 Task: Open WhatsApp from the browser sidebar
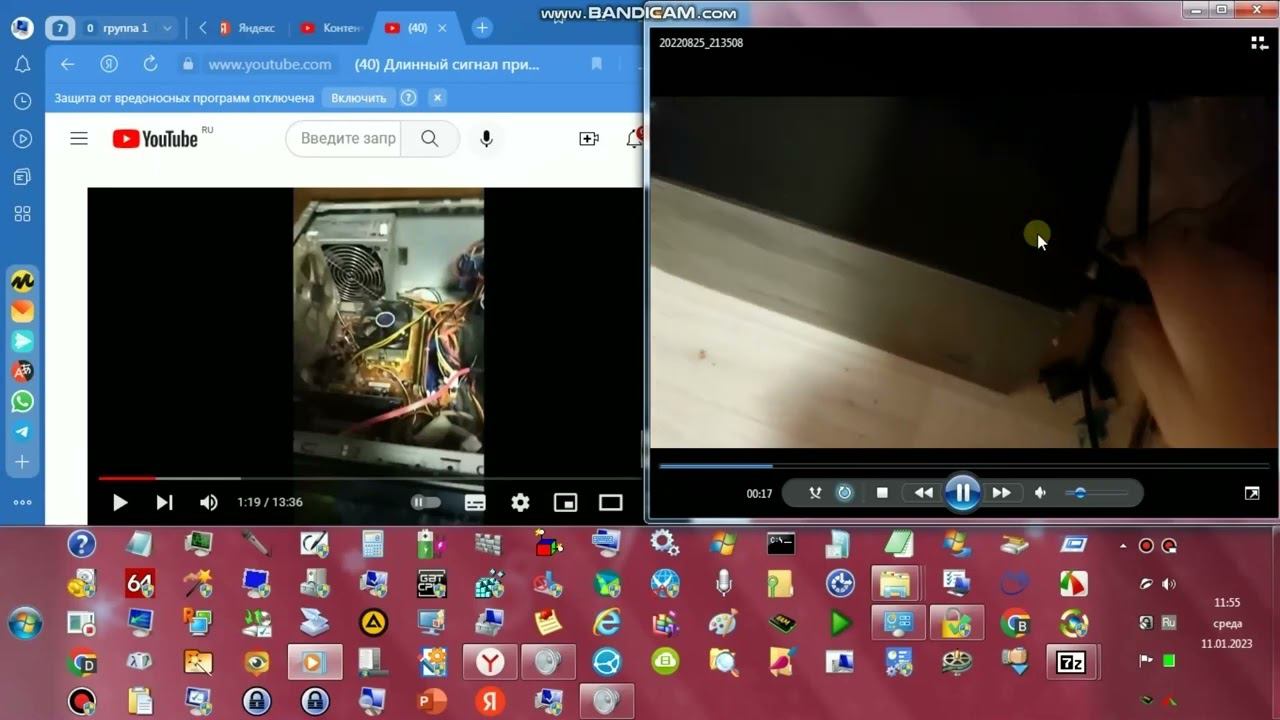[22, 402]
